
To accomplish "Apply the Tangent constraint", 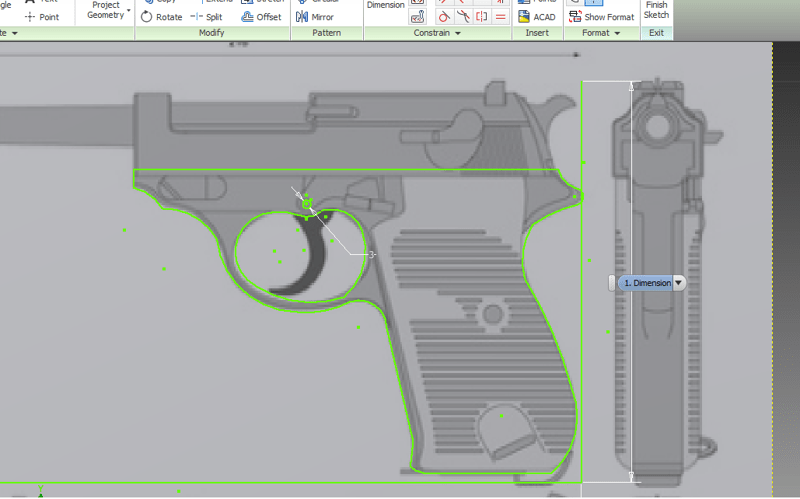I will [444, 17].
